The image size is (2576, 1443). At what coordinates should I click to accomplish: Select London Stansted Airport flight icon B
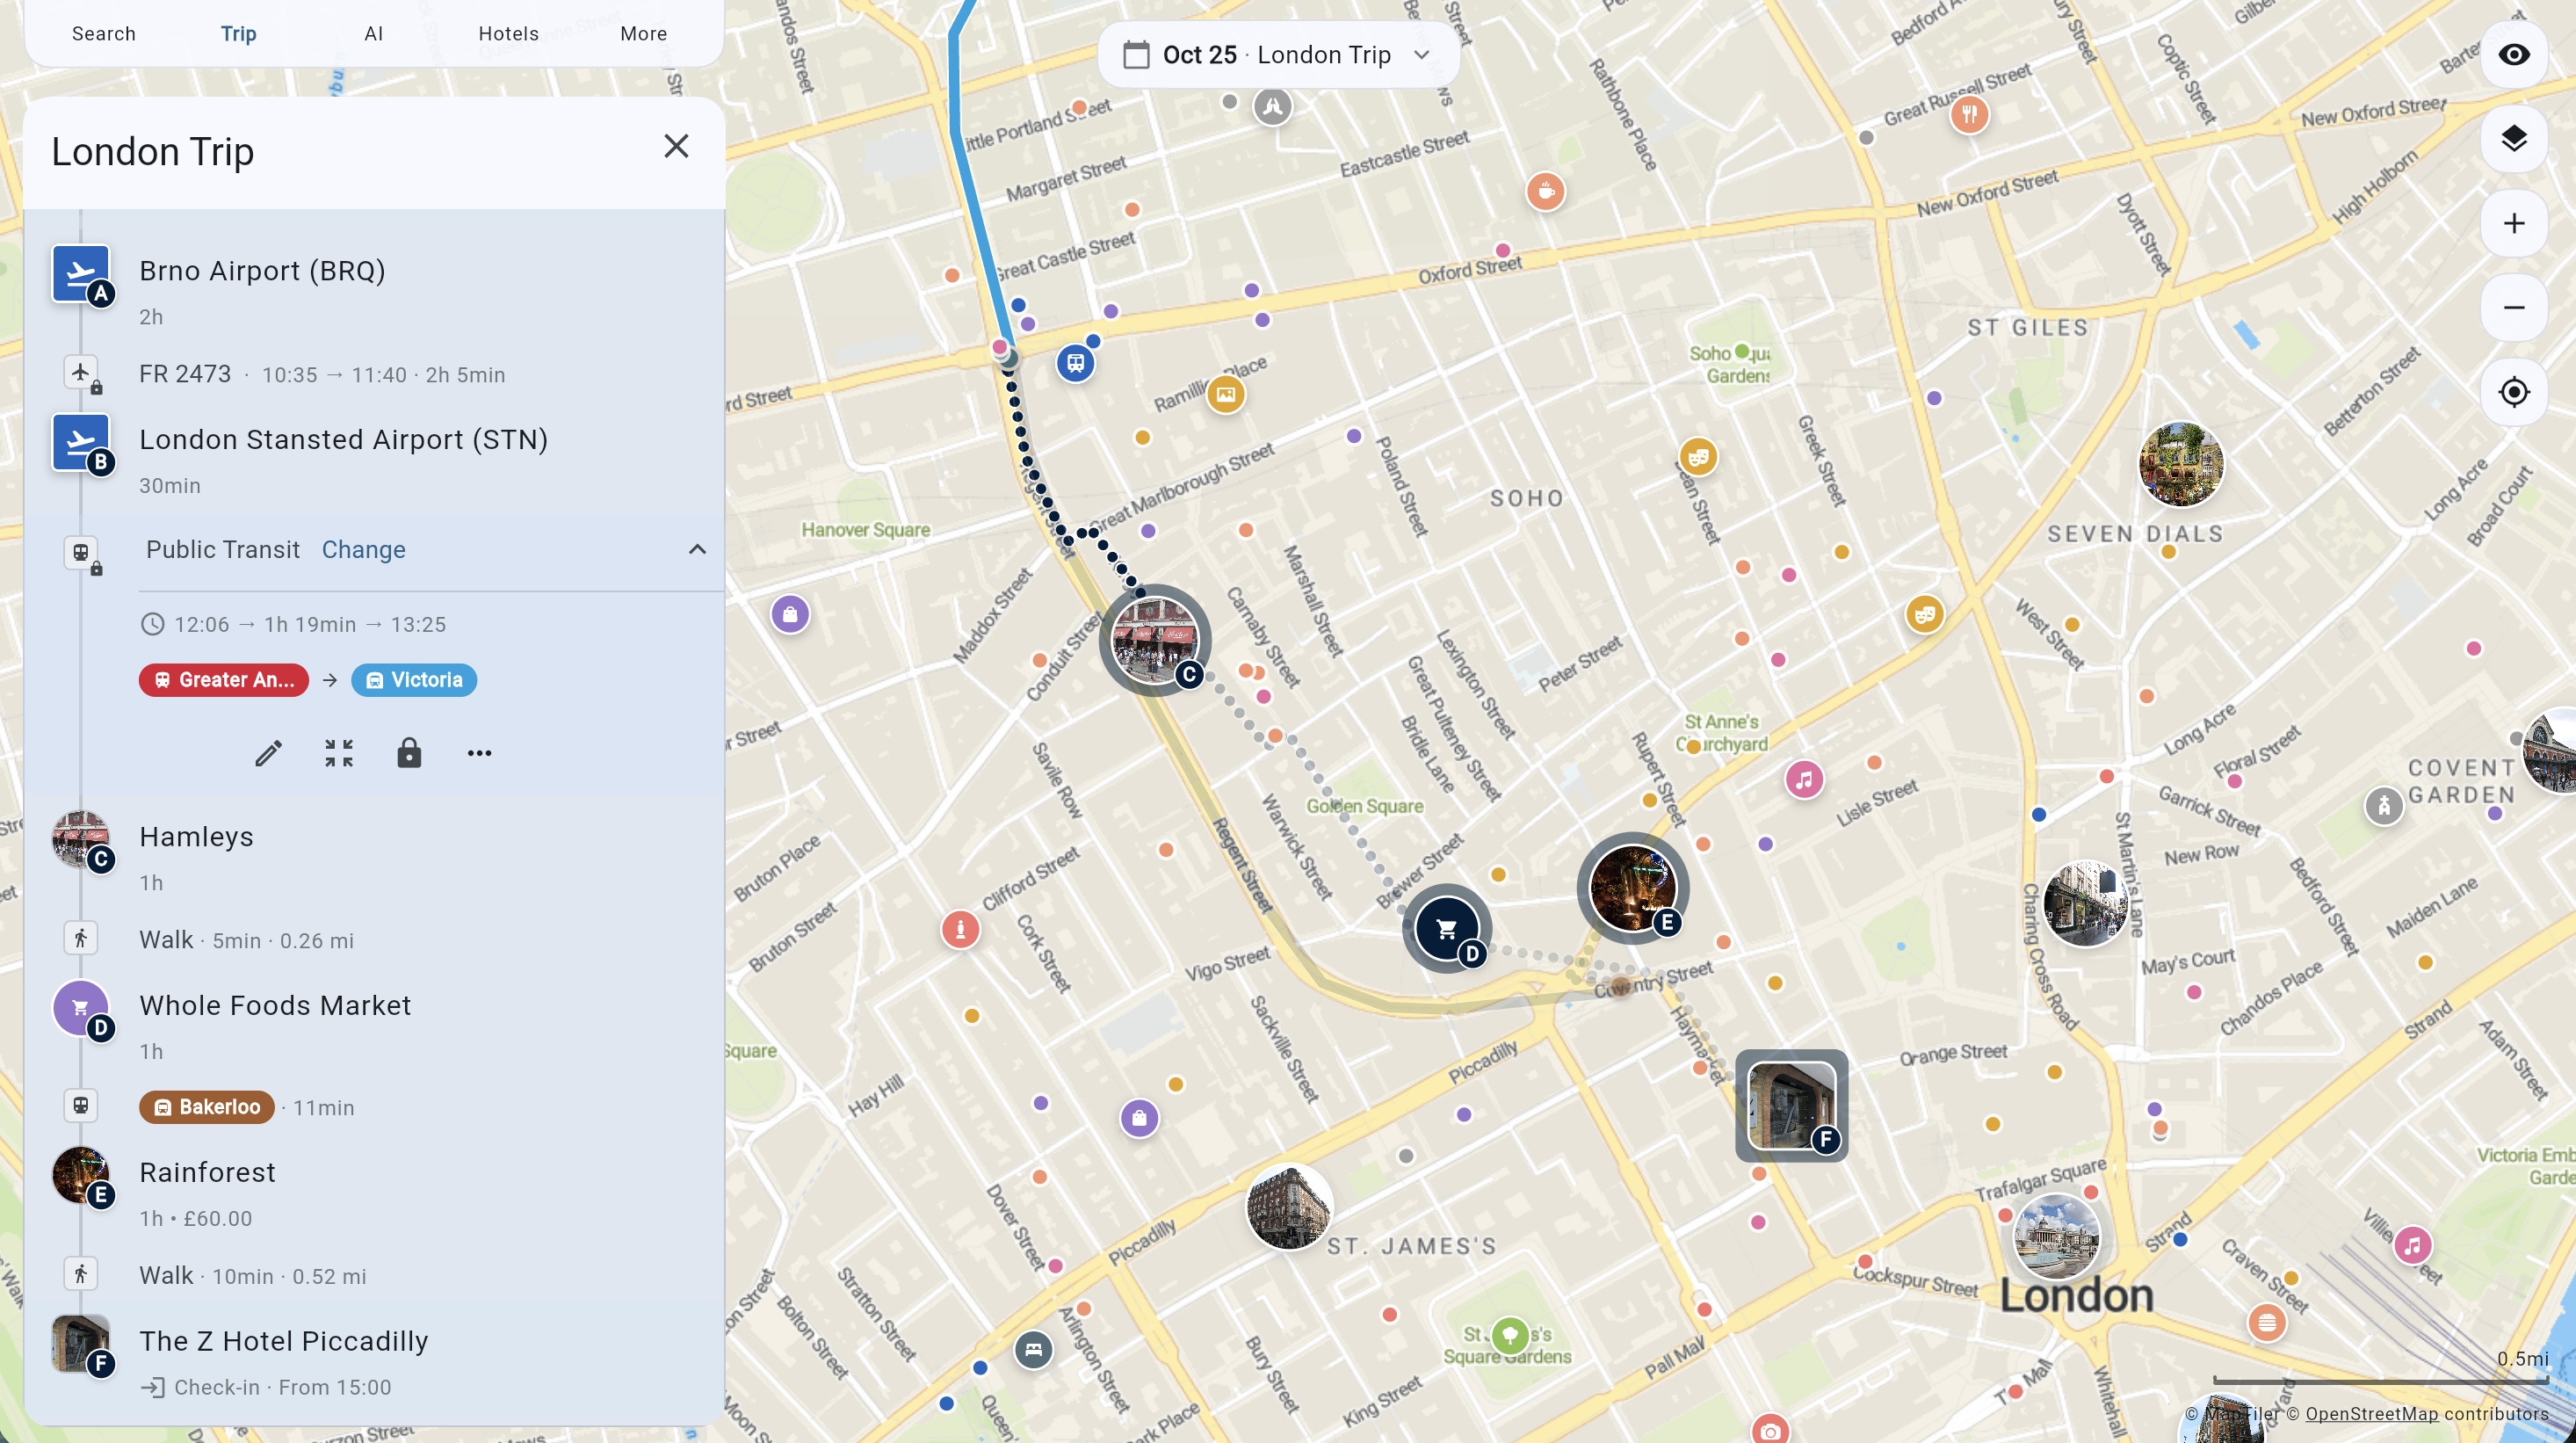tap(81, 442)
